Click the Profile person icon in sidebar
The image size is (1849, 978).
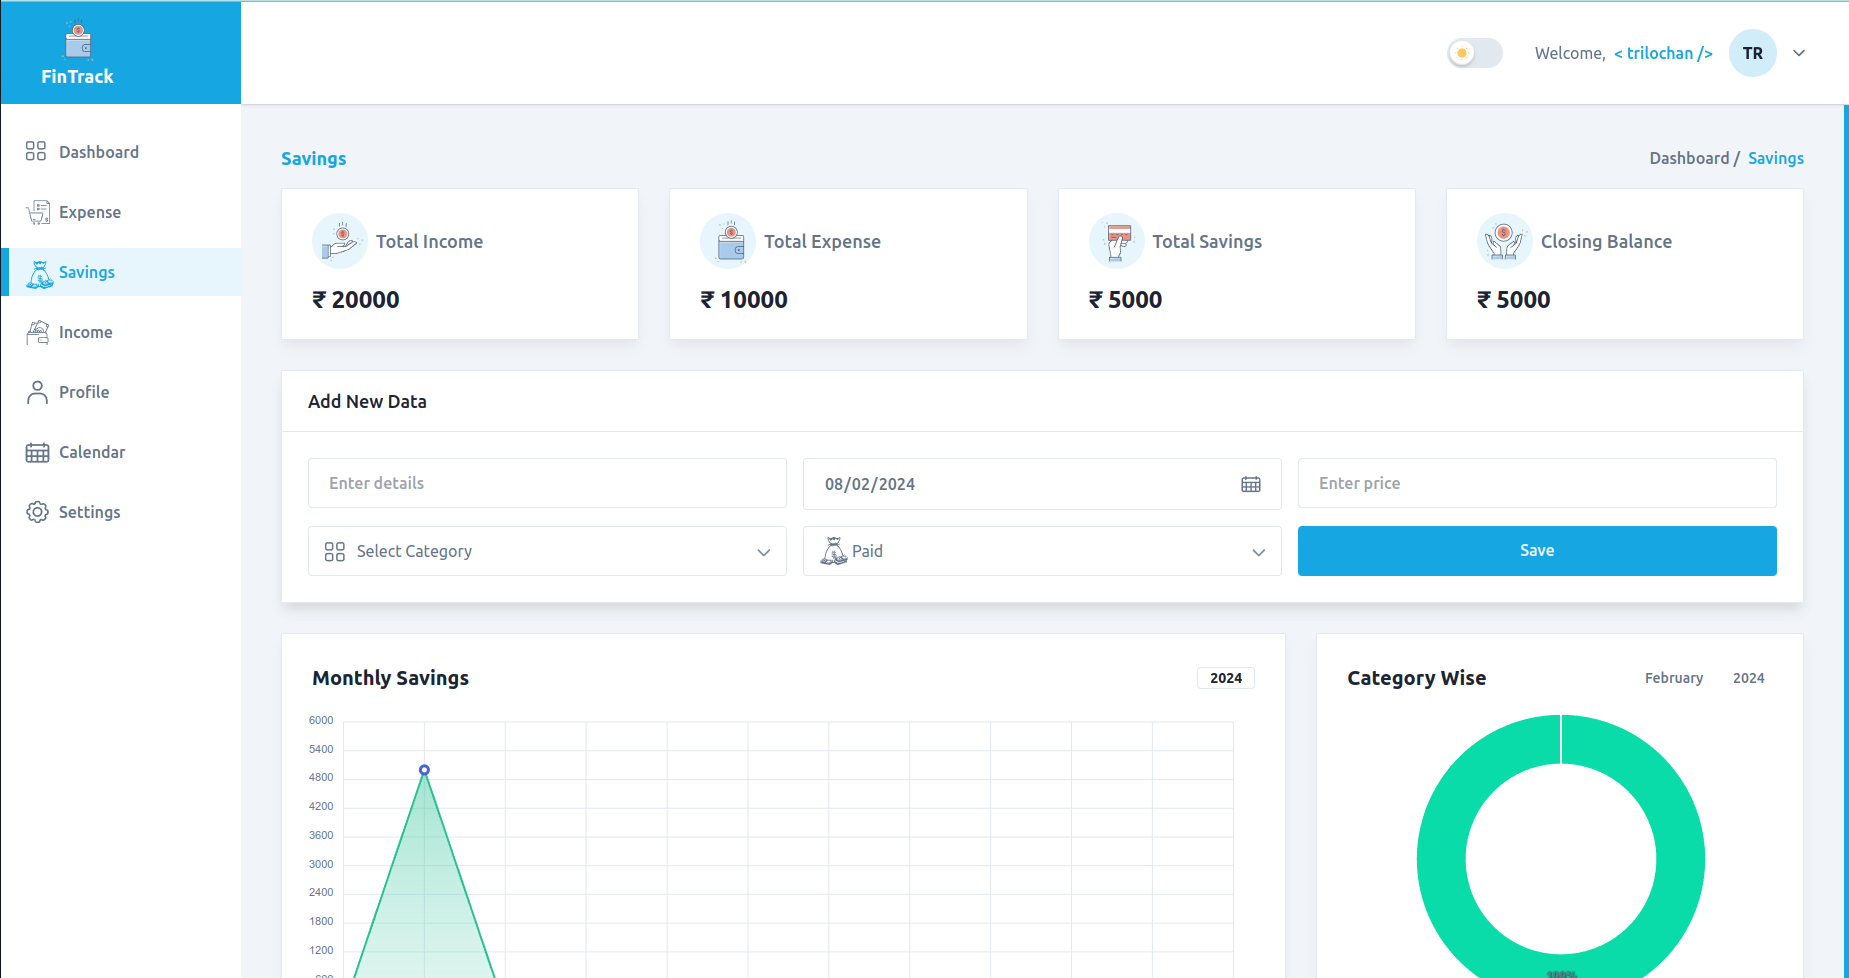(x=37, y=392)
